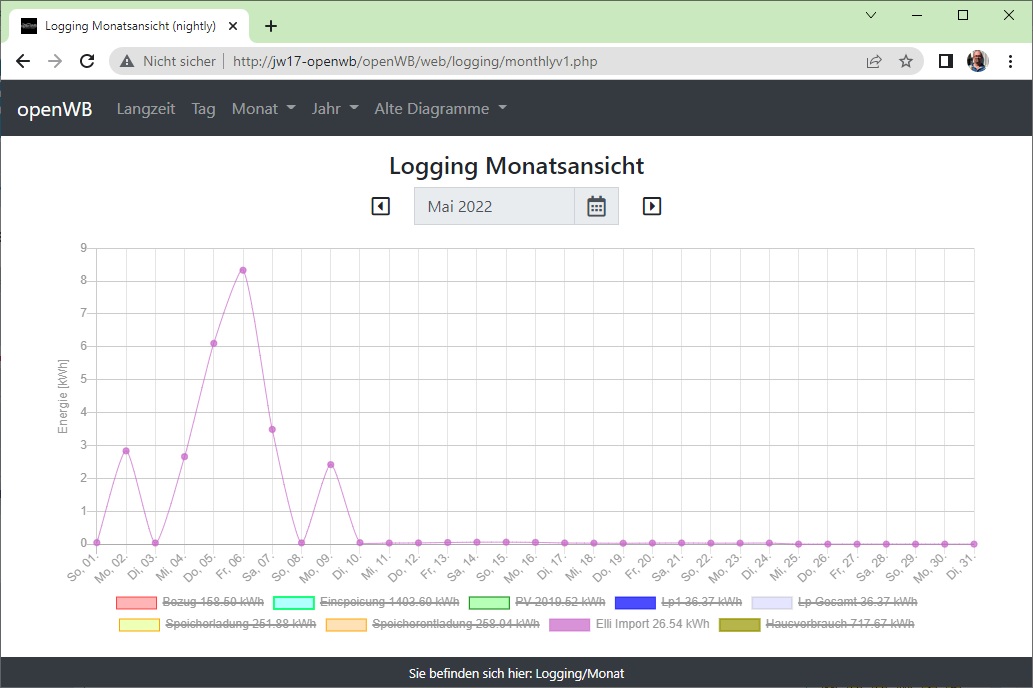
Task: Open the calendar date picker icon
Action: pyautogui.click(x=596, y=206)
